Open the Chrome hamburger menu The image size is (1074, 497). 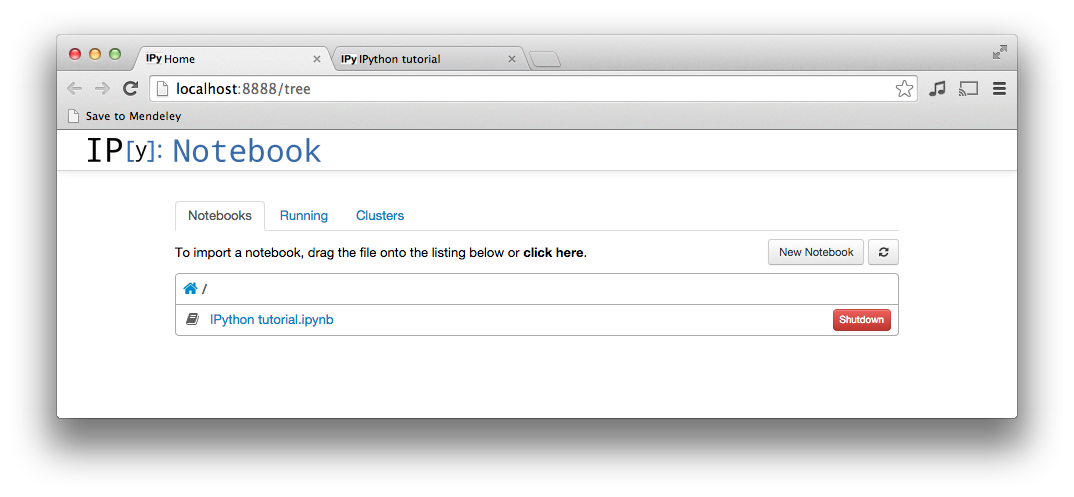(x=999, y=89)
